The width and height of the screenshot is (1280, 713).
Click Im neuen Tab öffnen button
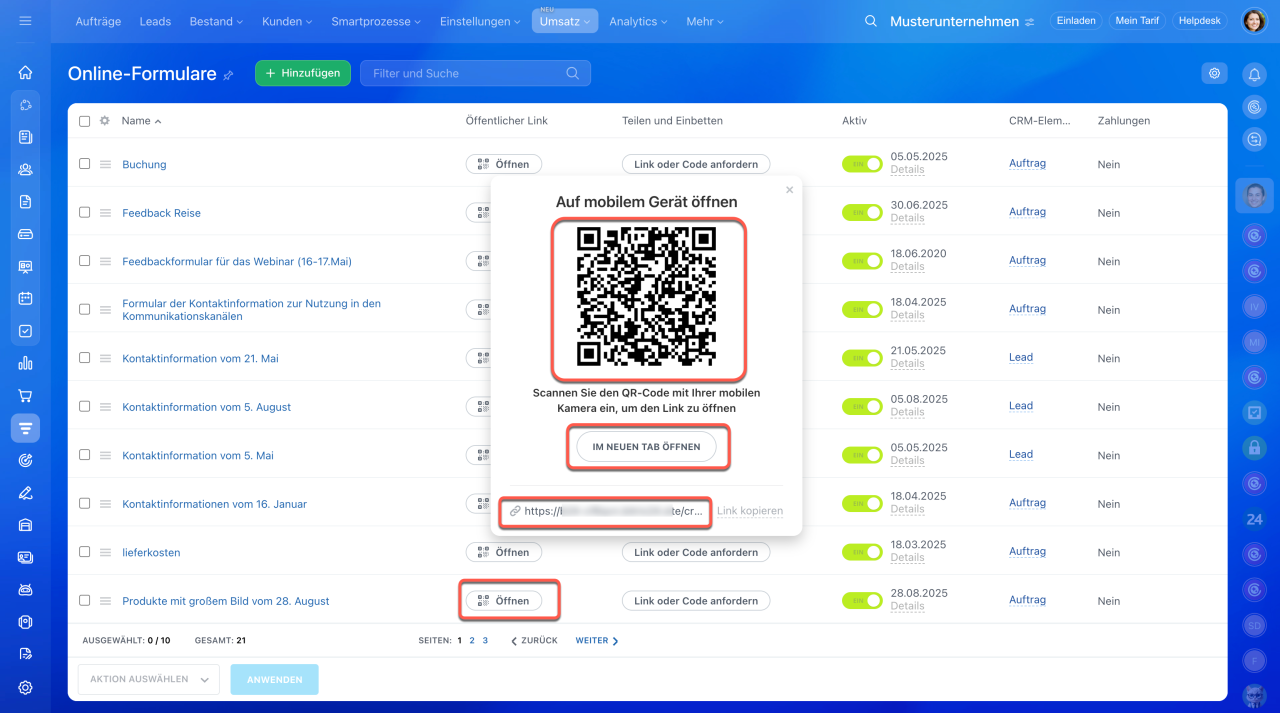[x=646, y=447]
